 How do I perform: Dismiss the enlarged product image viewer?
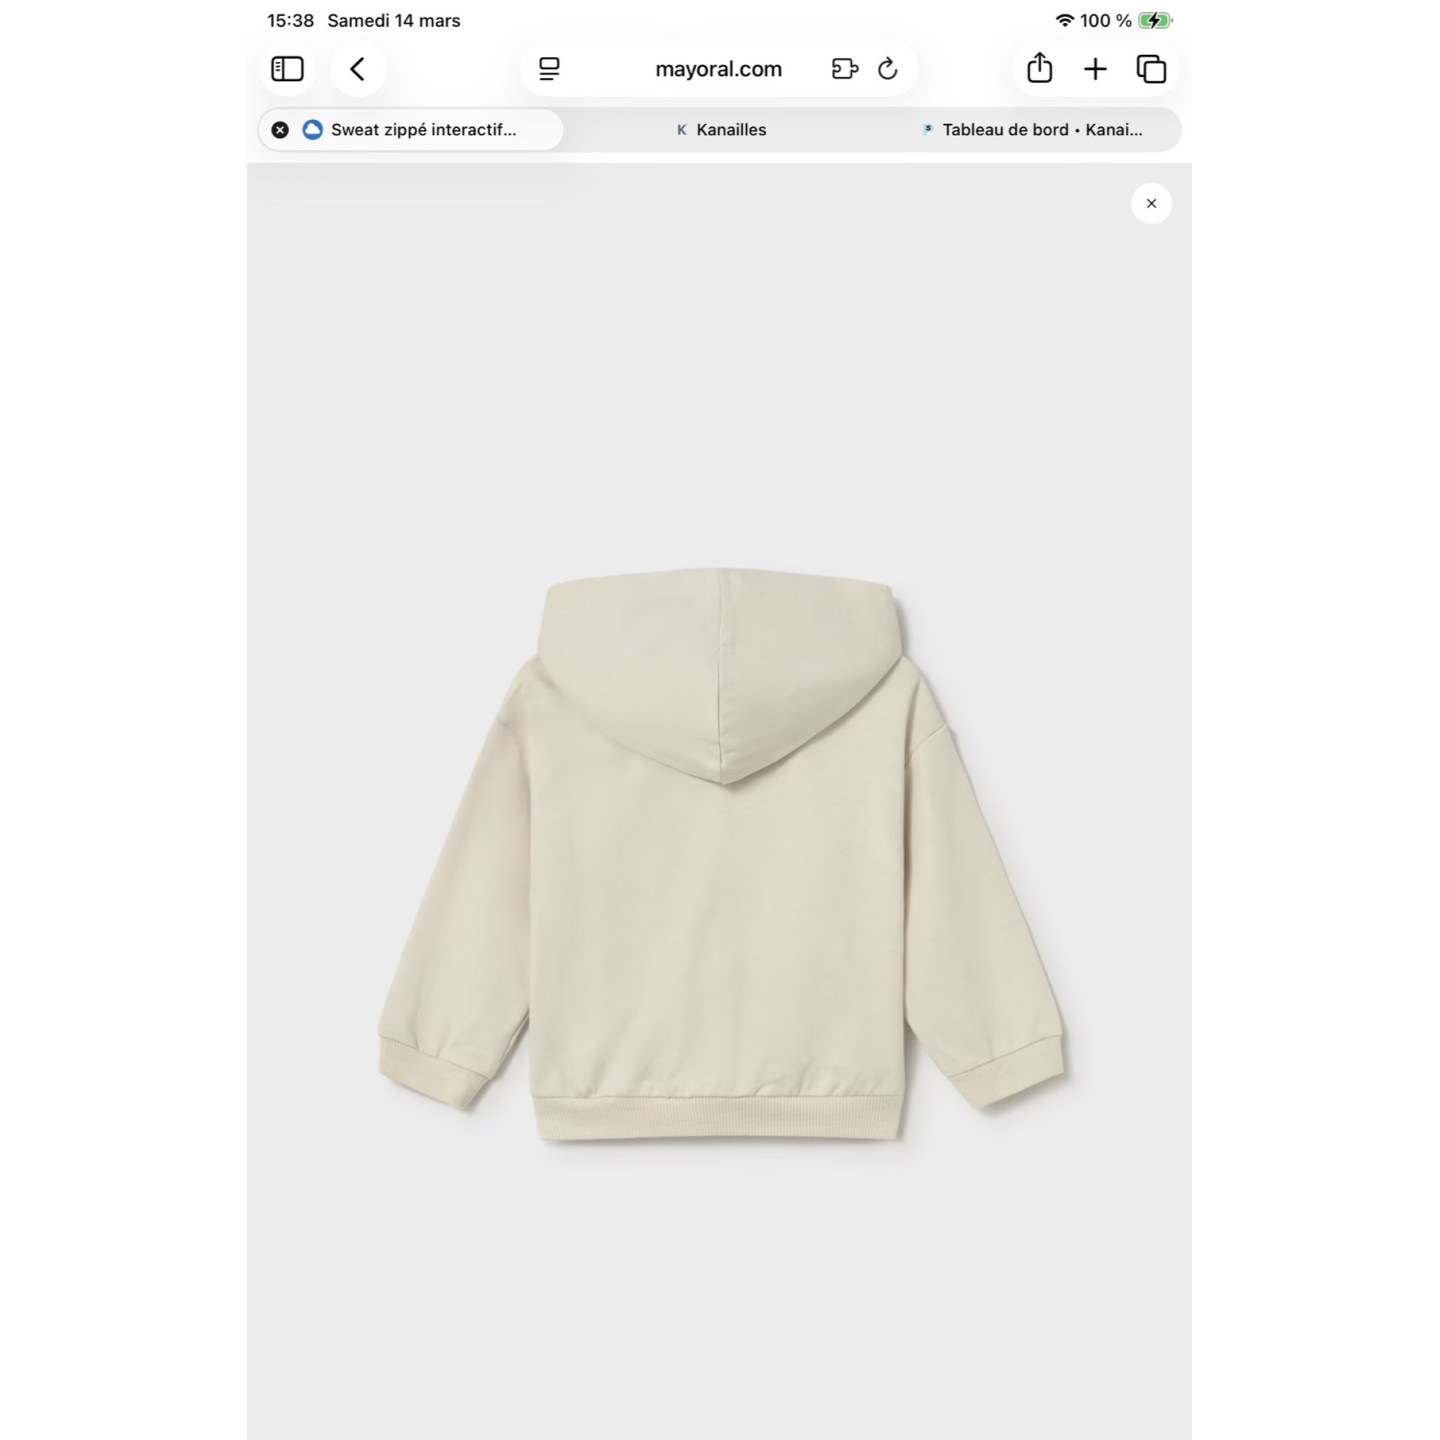pyautogui.click(x=1151, y=204)
